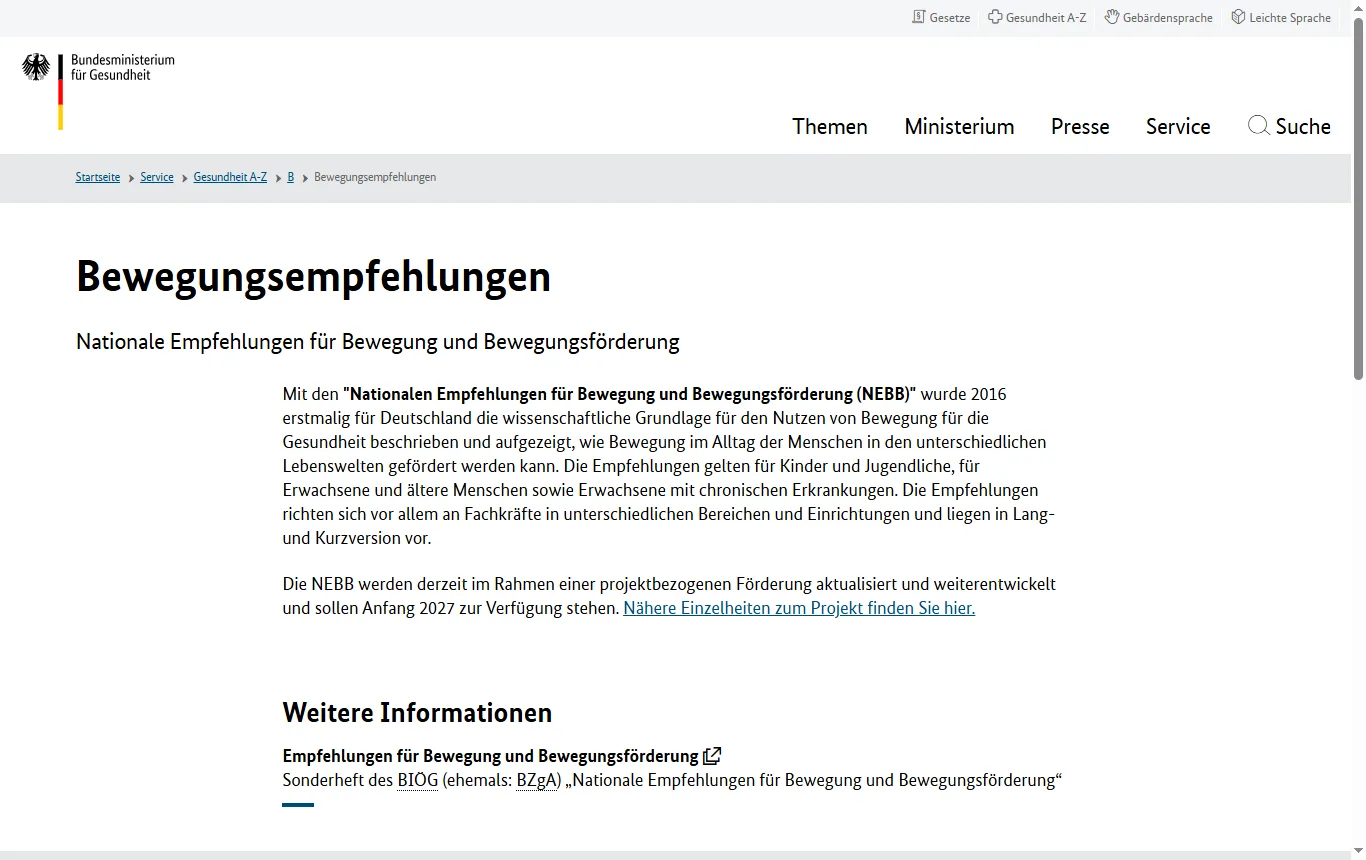The width and height of the screenshot is (1366, 860).
Task: Open the Ministerium menu
Action: click(959, 126)
